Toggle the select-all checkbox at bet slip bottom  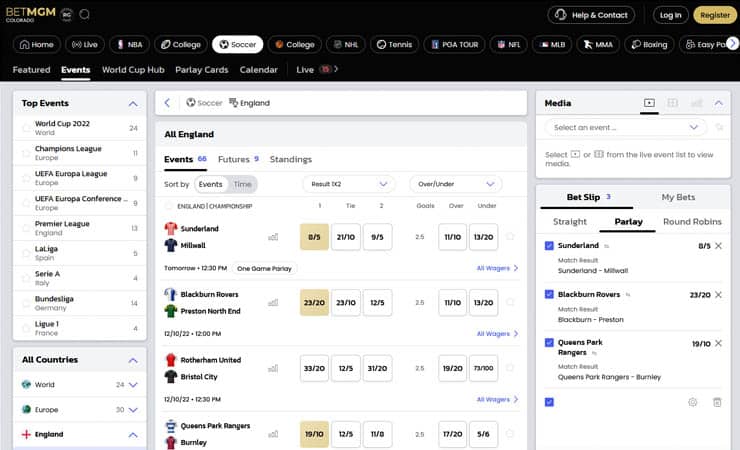coord(549,402)
